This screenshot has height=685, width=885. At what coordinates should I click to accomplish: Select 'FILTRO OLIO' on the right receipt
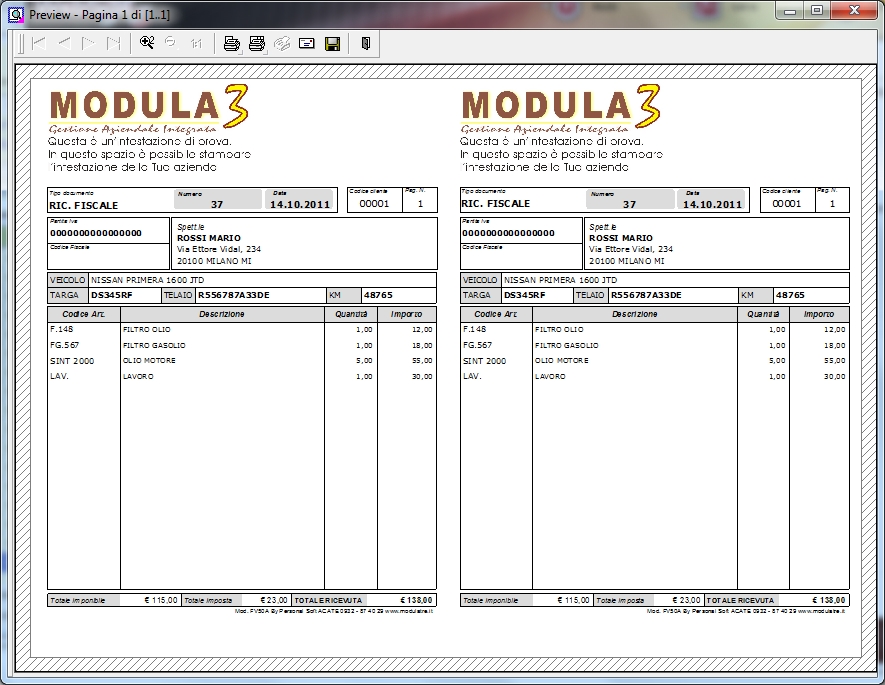559,330
